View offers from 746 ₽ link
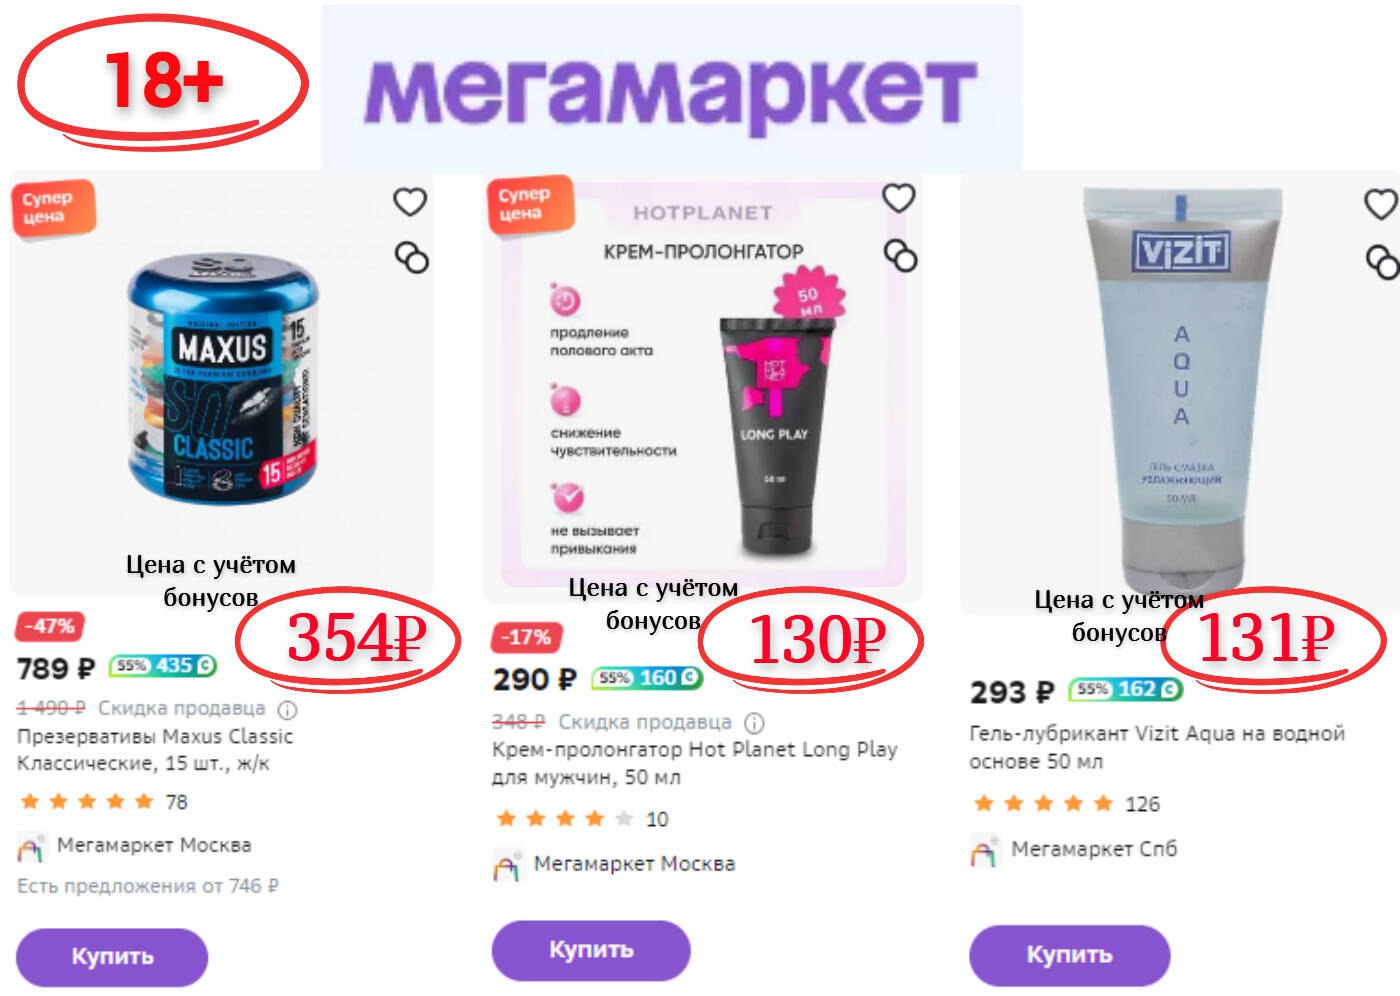Screen dimensions: 1400x996 [x=148, y=886]
